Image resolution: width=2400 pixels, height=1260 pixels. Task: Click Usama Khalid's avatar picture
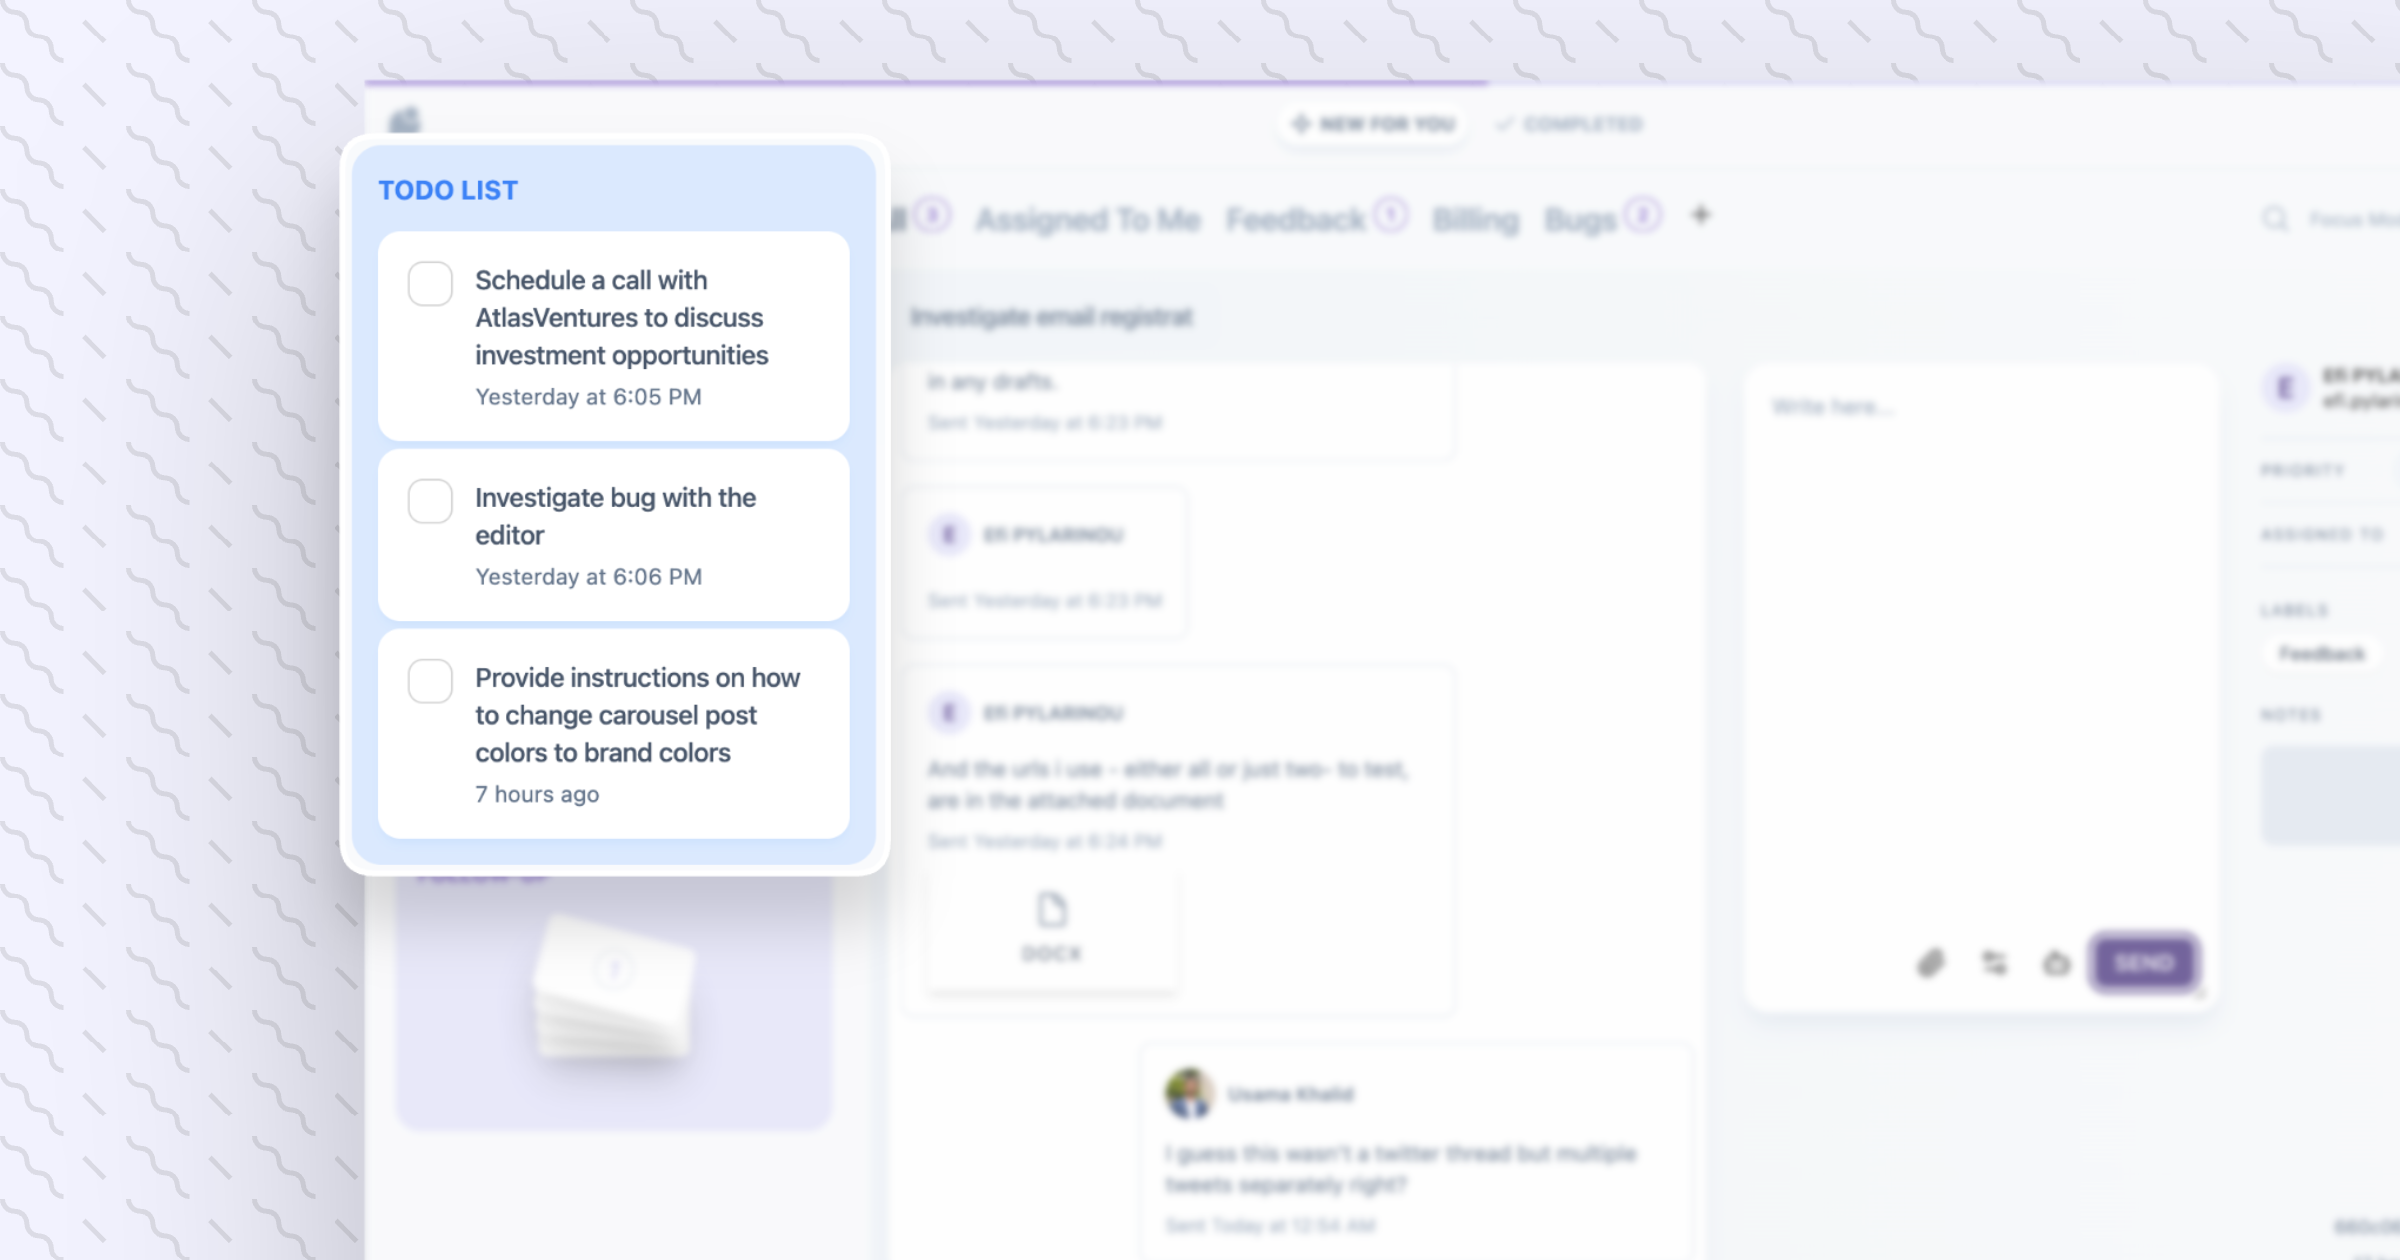pyautogui.click(x=1189, y=1093)
